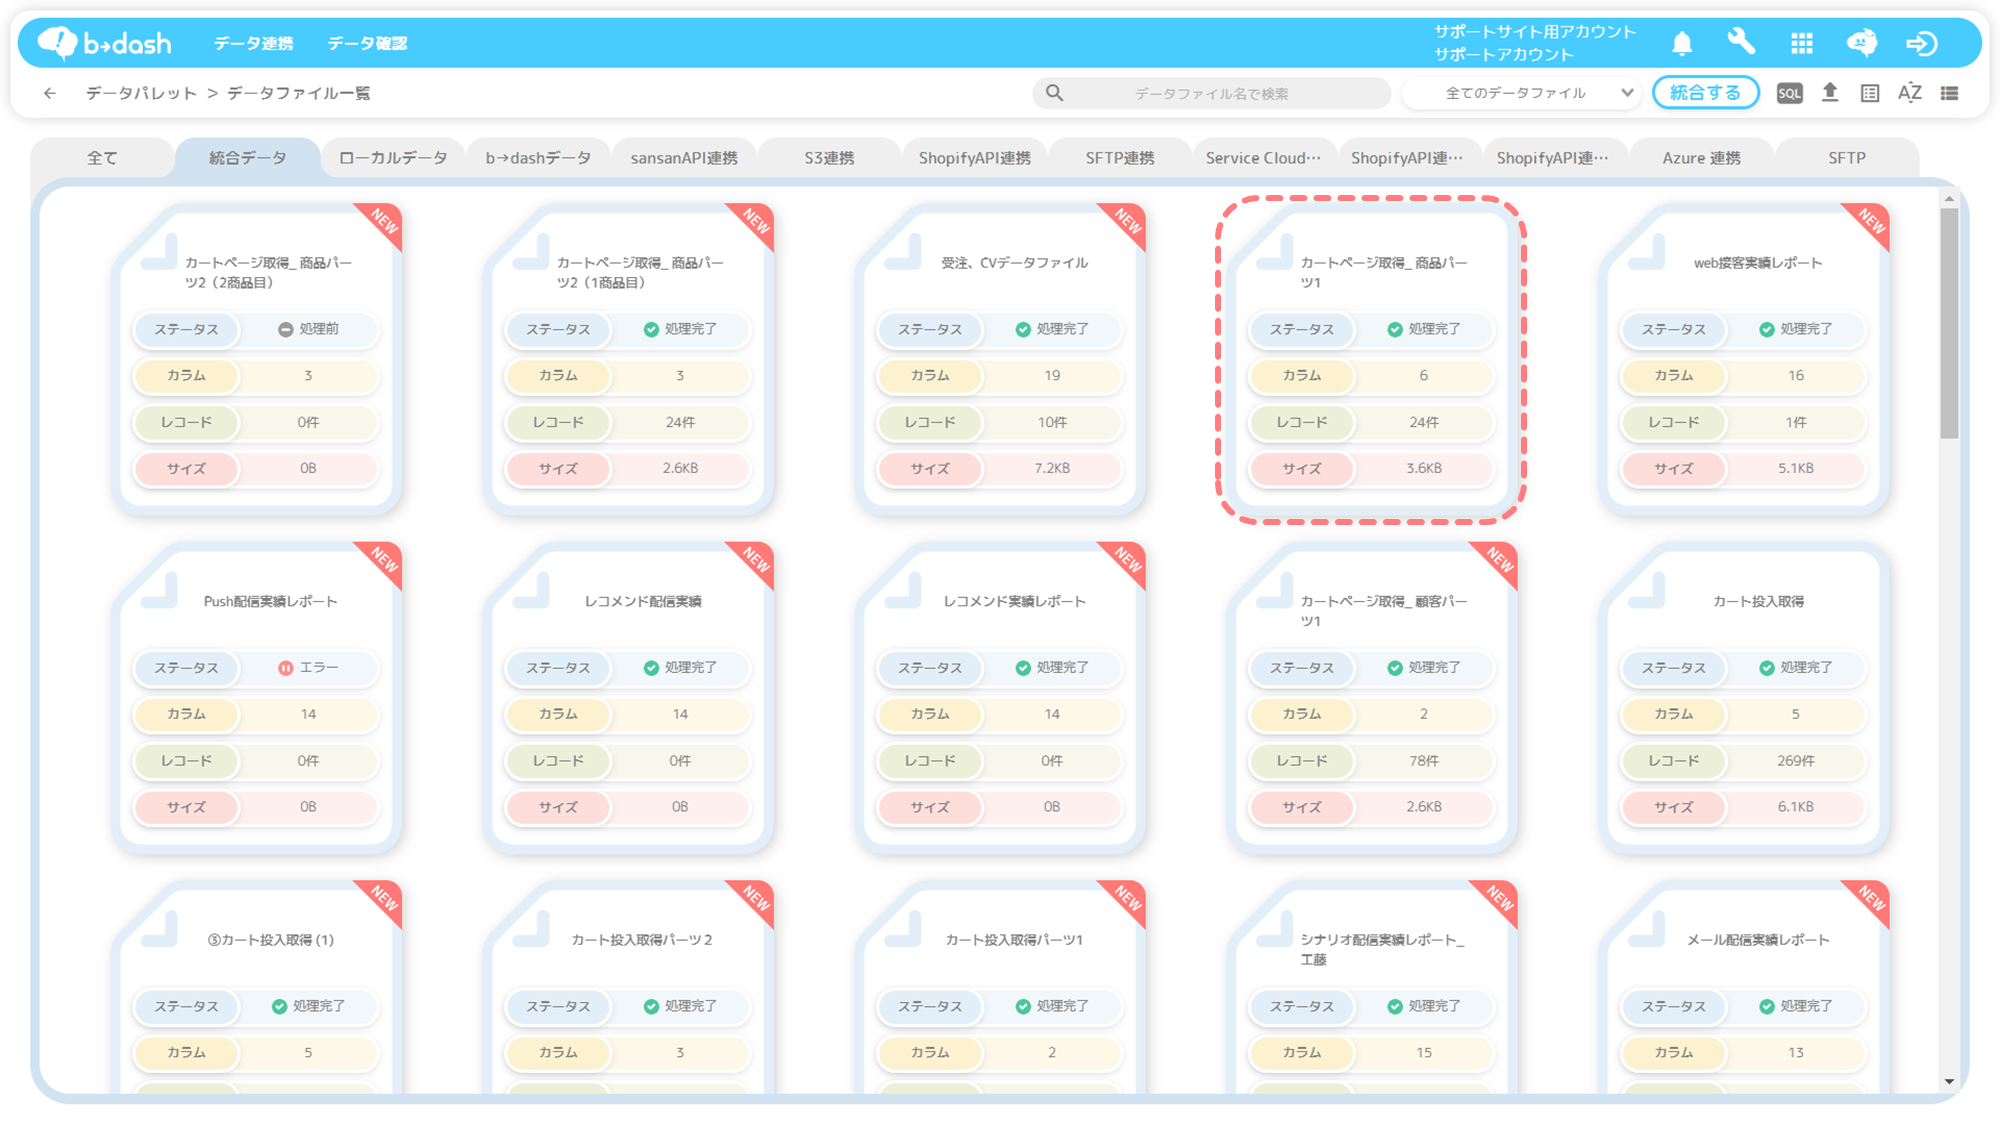Click the table layout view icon
The width and height of the screenshot is (2000, 1125).
point(1870,93)
